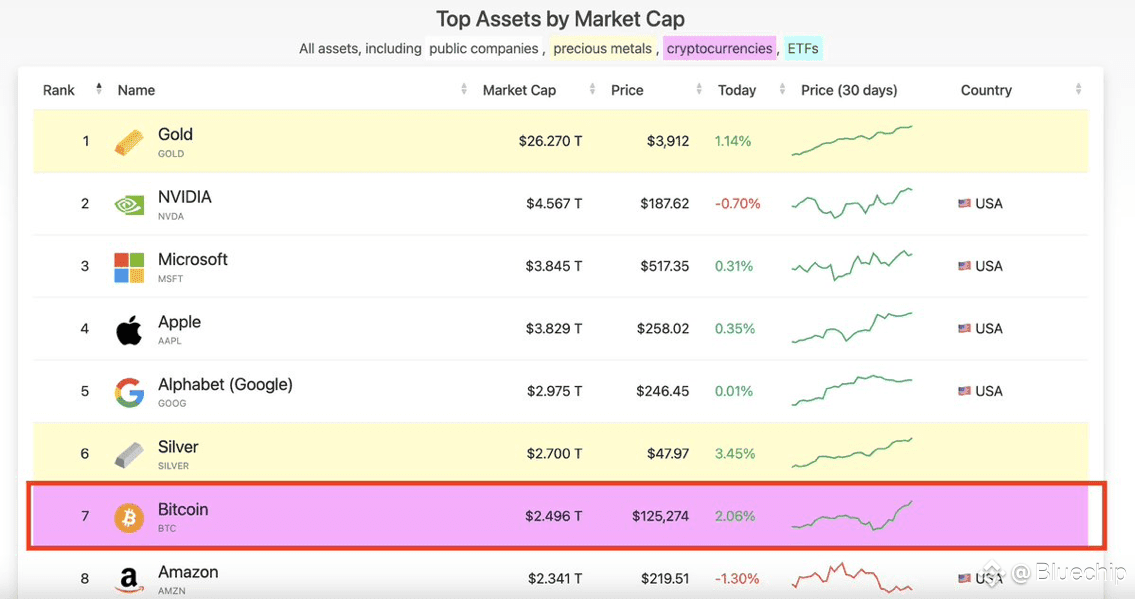
Task: Click the Silver bar icon
Action: click(x=129, y=455)
